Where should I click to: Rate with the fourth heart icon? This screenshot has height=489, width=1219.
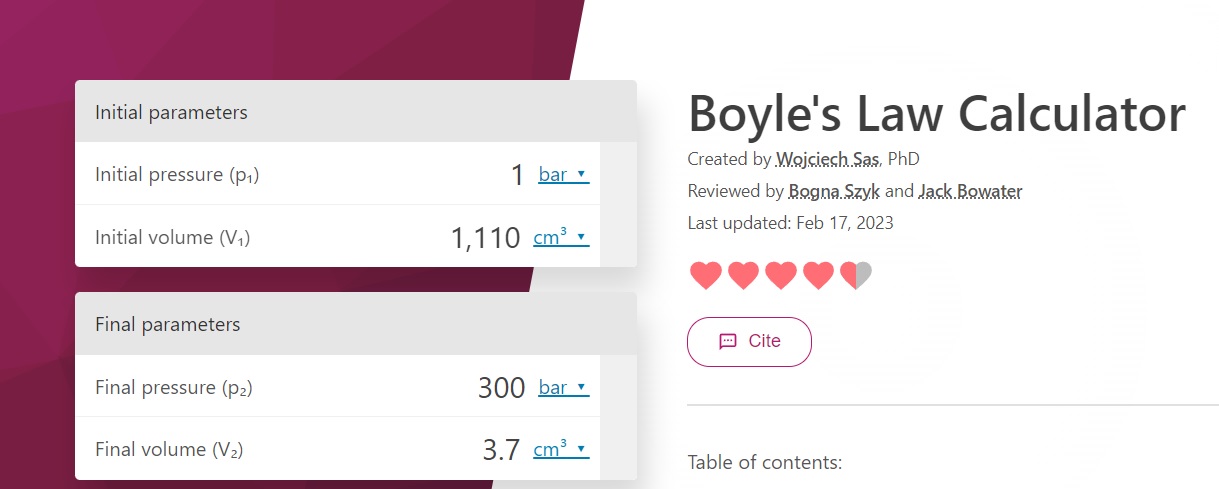tap(818, 275)
